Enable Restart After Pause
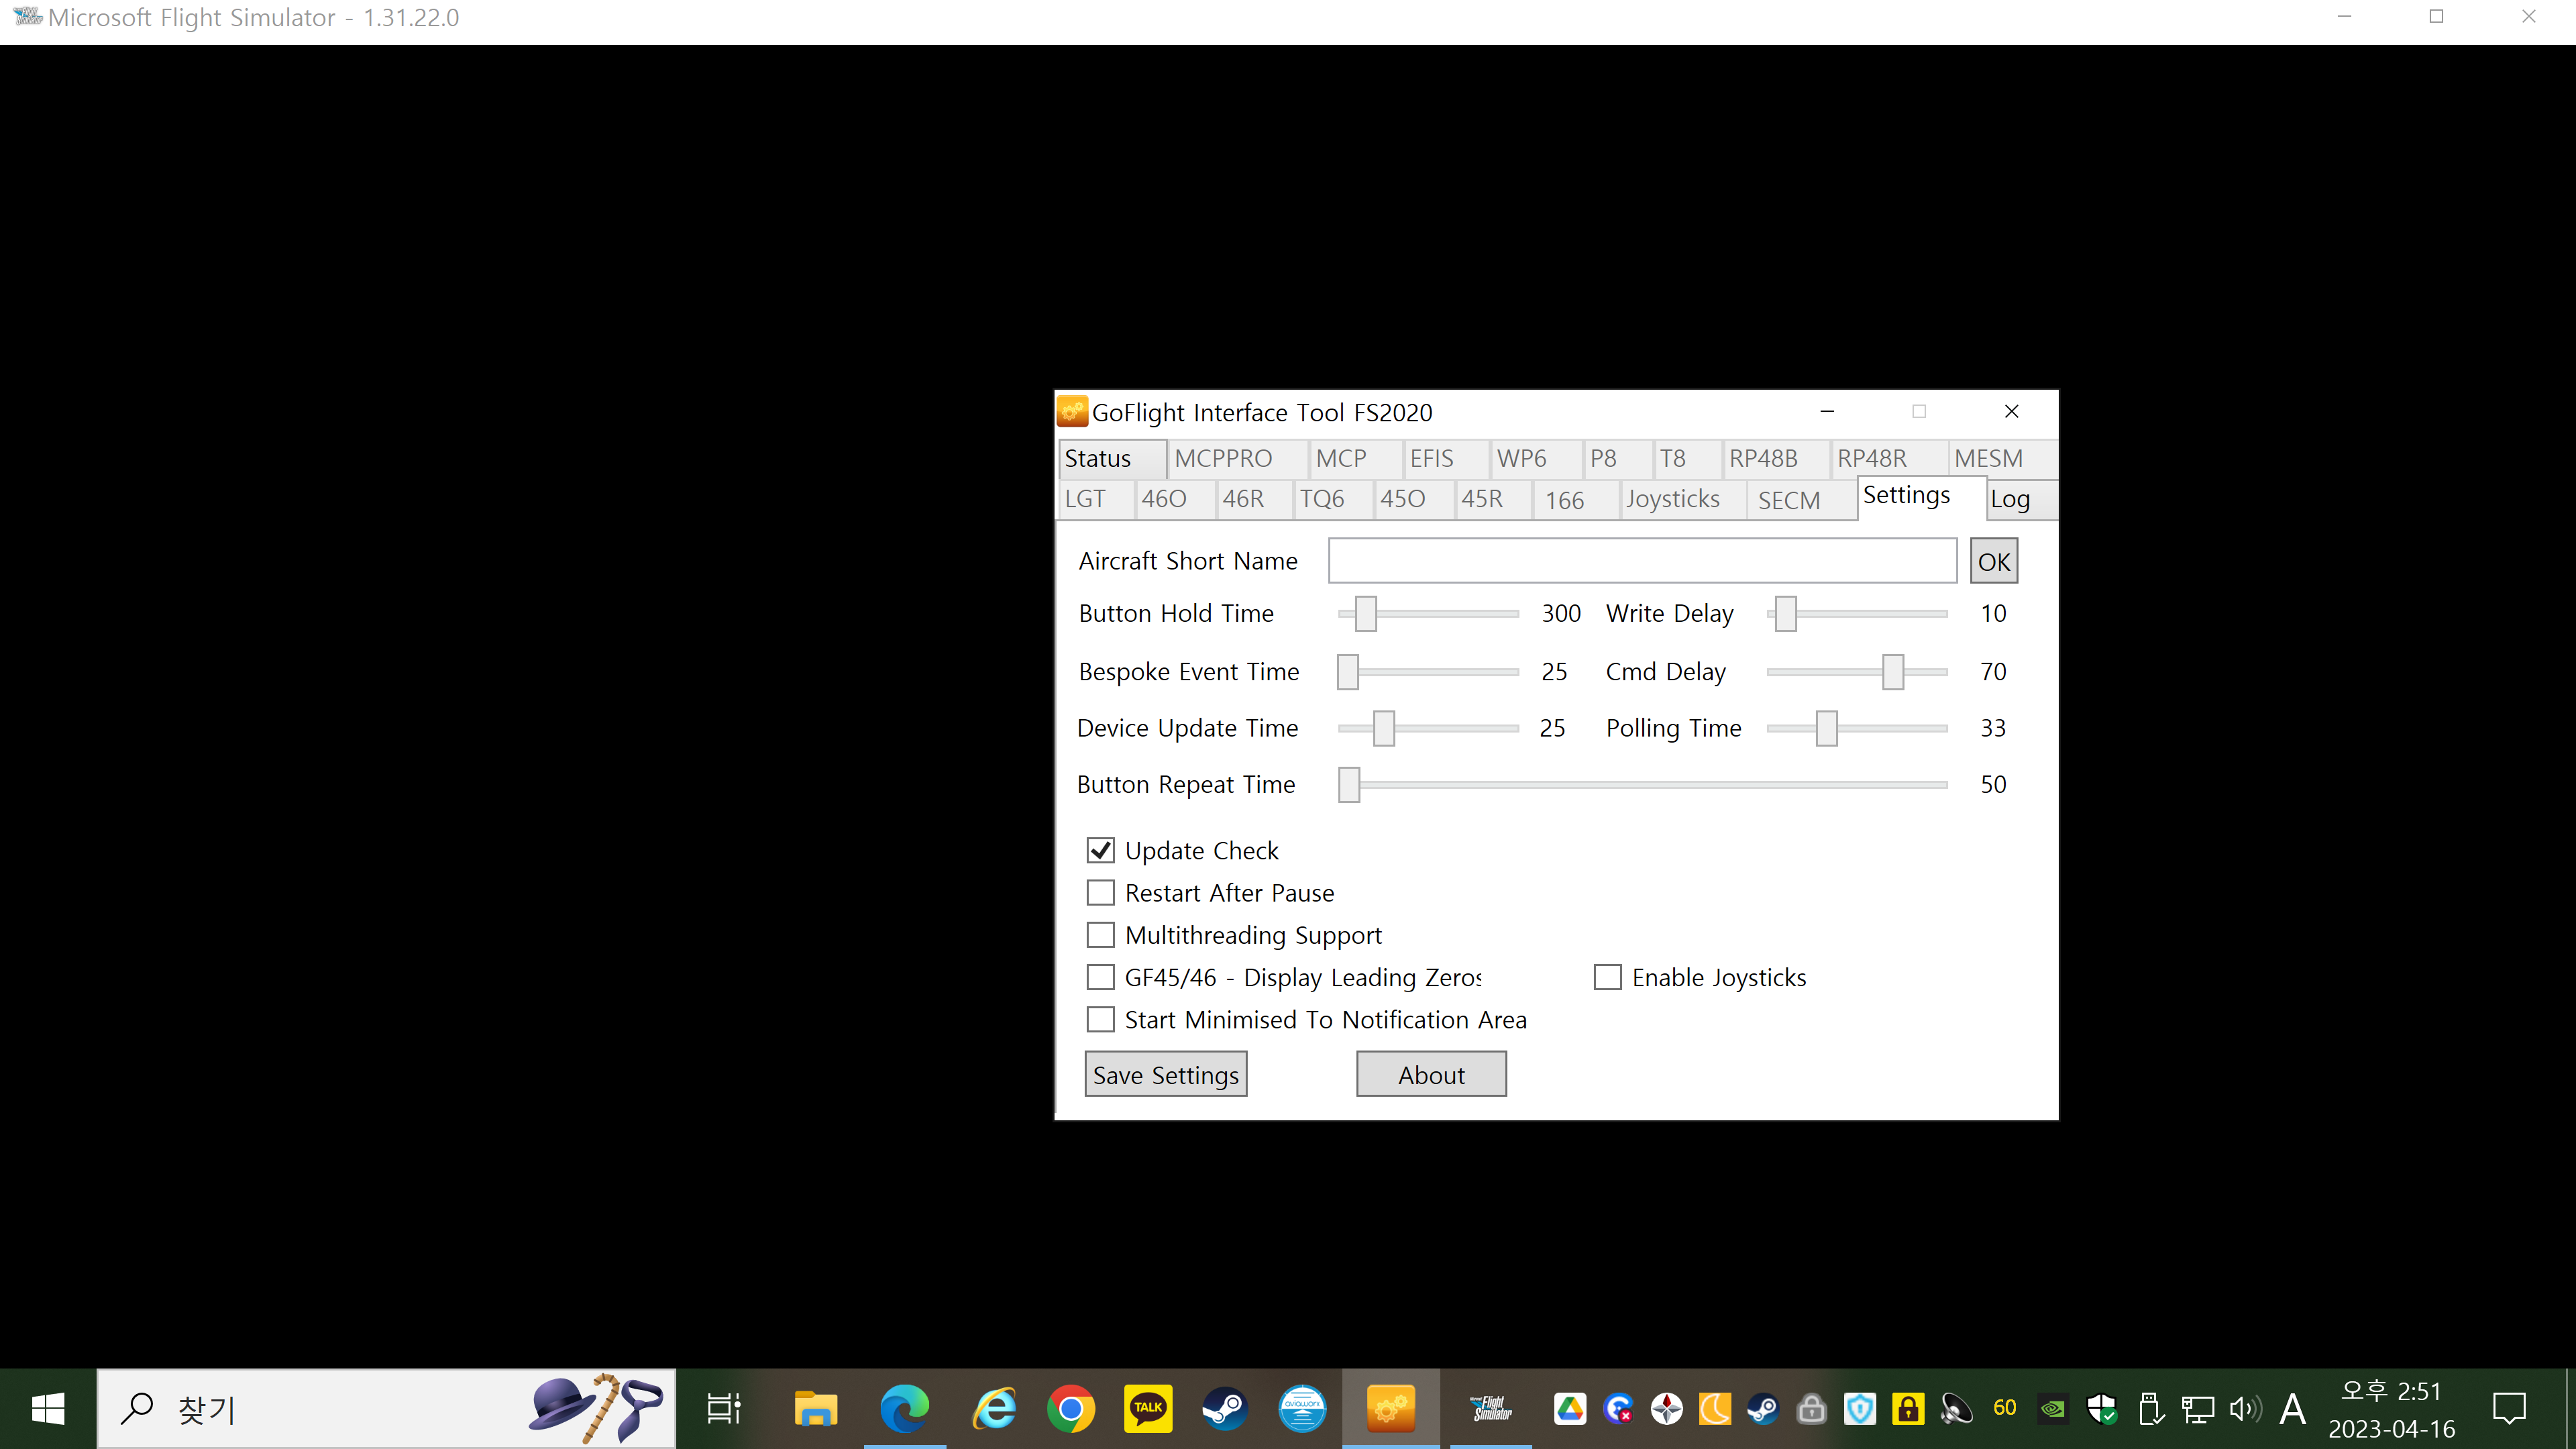The image size is (2576, 1449). pos(1101,892)
